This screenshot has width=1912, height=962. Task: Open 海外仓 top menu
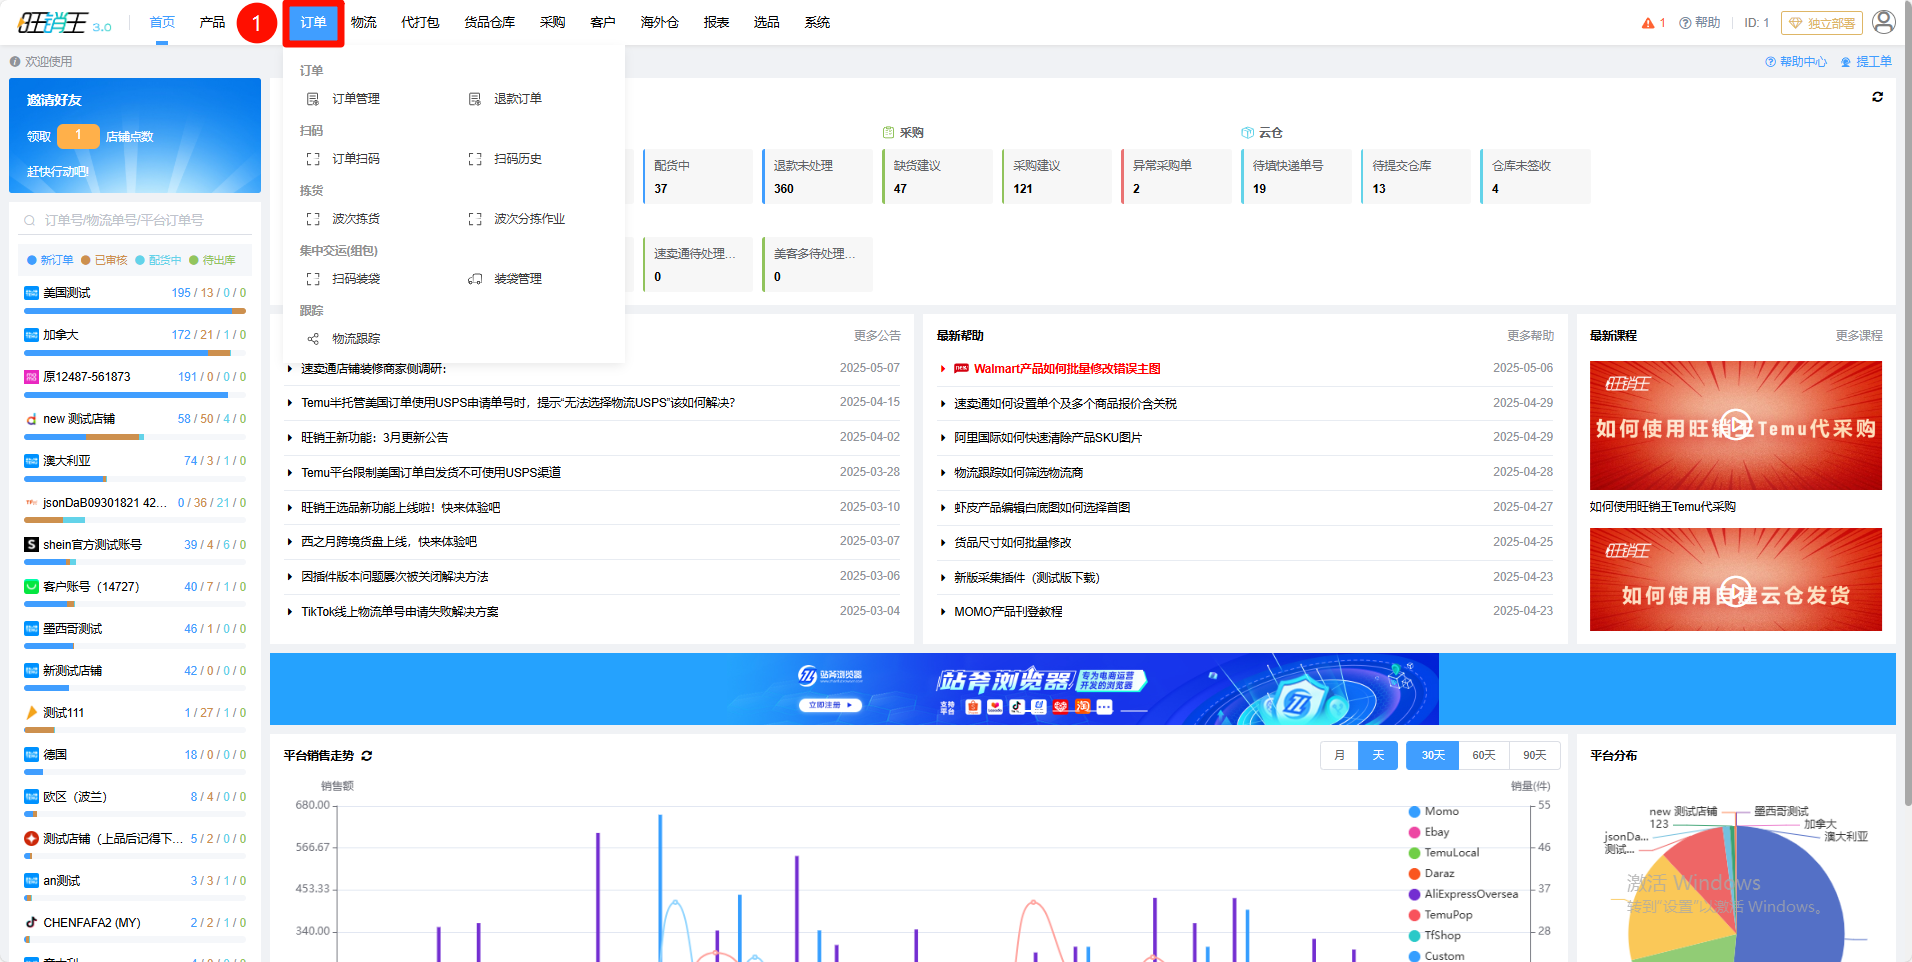pyautogui.click(x=659, y=22)
